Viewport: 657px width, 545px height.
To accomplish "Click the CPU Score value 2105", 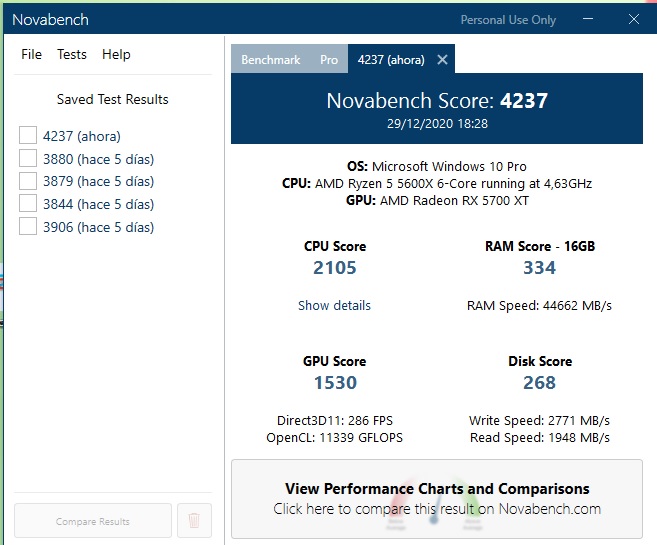I will (x=335, y=268).
